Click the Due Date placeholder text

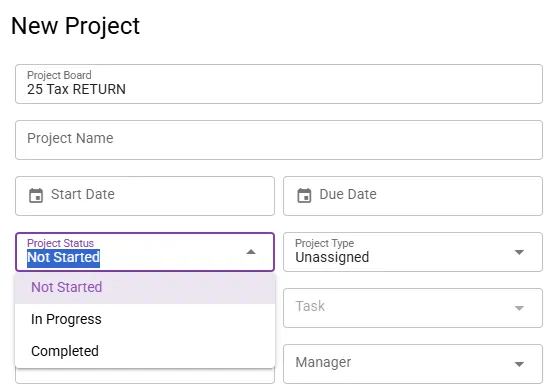348,194
